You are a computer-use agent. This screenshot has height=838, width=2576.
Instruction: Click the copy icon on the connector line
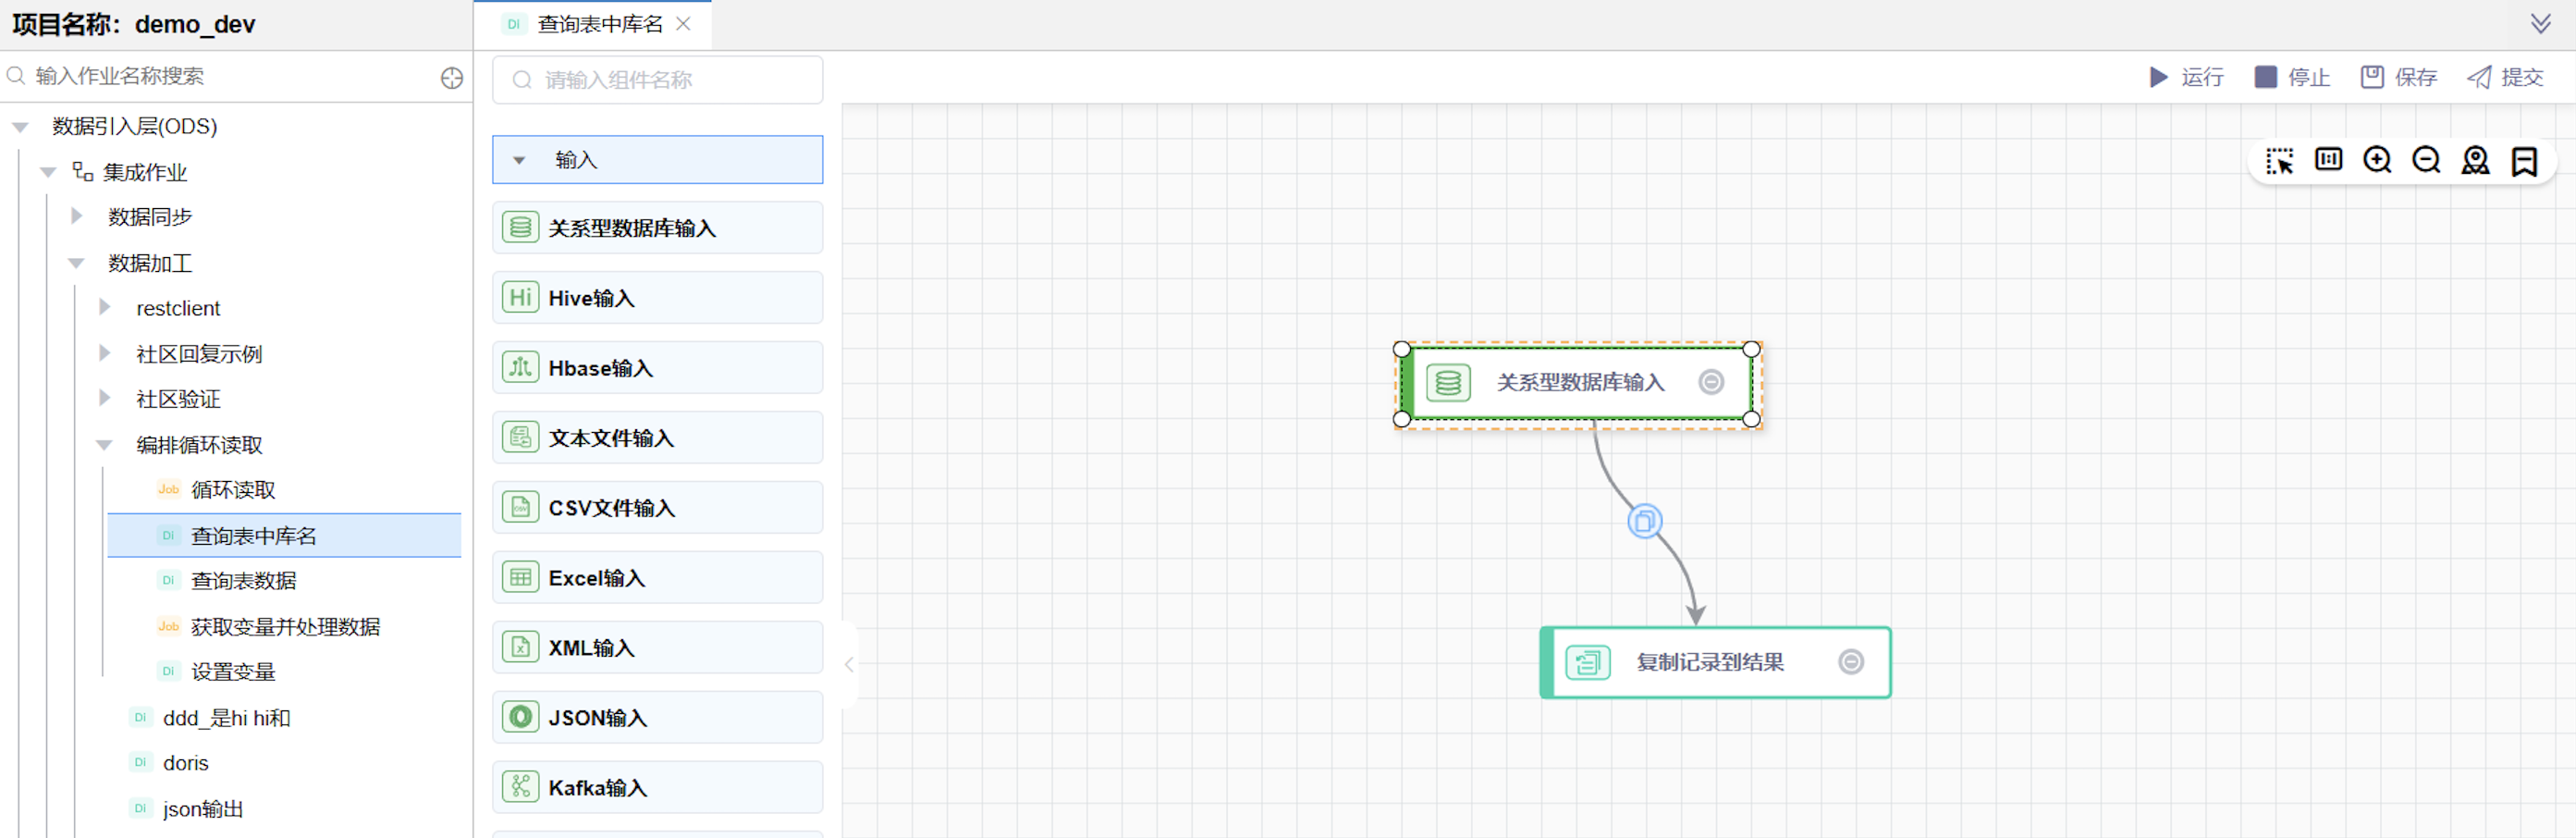pyautogui.click(x=1644, y=521)
